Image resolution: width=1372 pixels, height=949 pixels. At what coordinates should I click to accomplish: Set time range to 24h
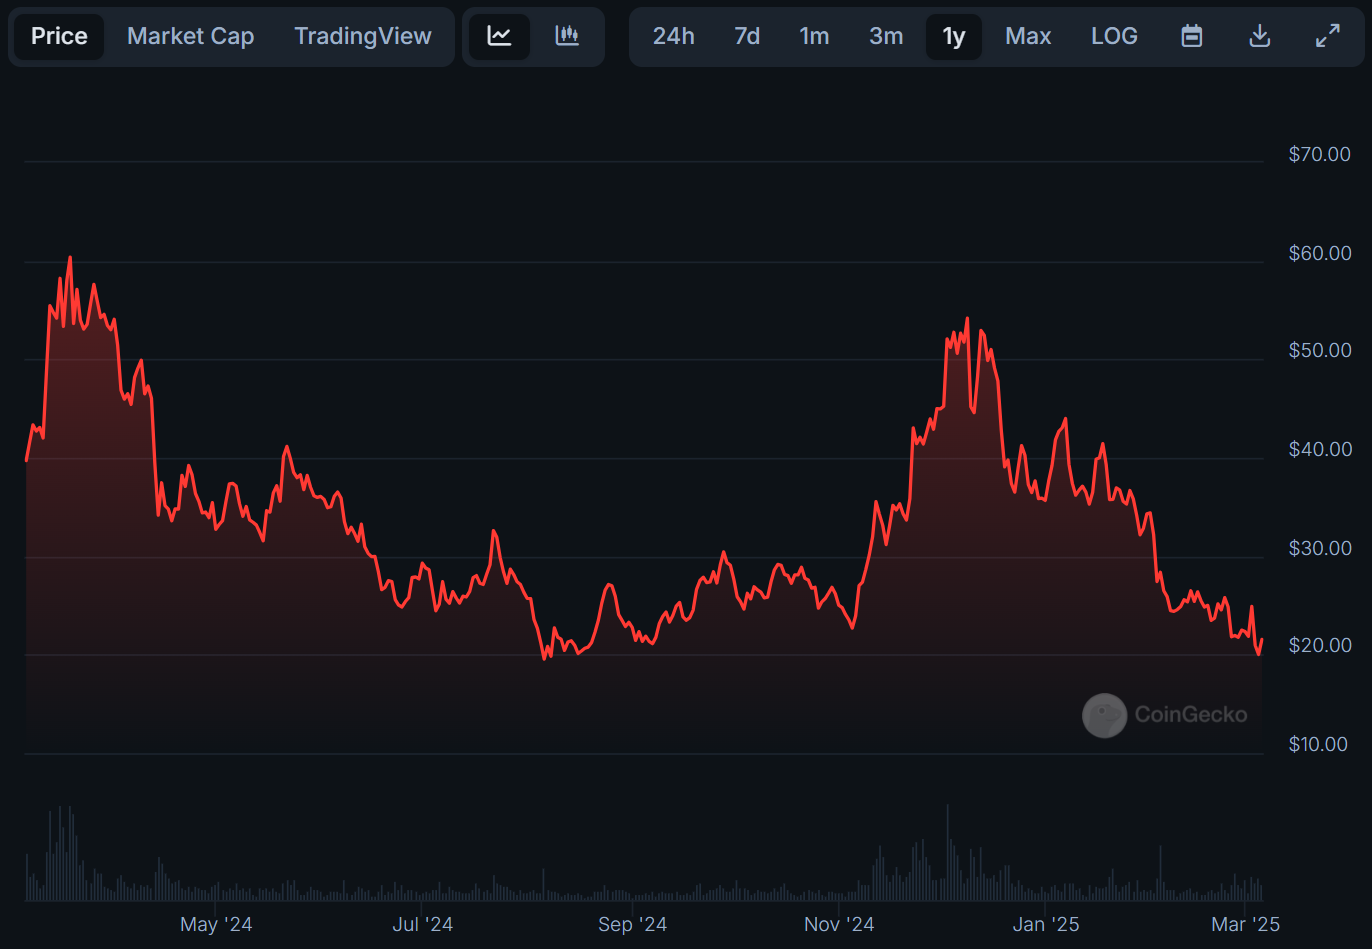point(673,36)
